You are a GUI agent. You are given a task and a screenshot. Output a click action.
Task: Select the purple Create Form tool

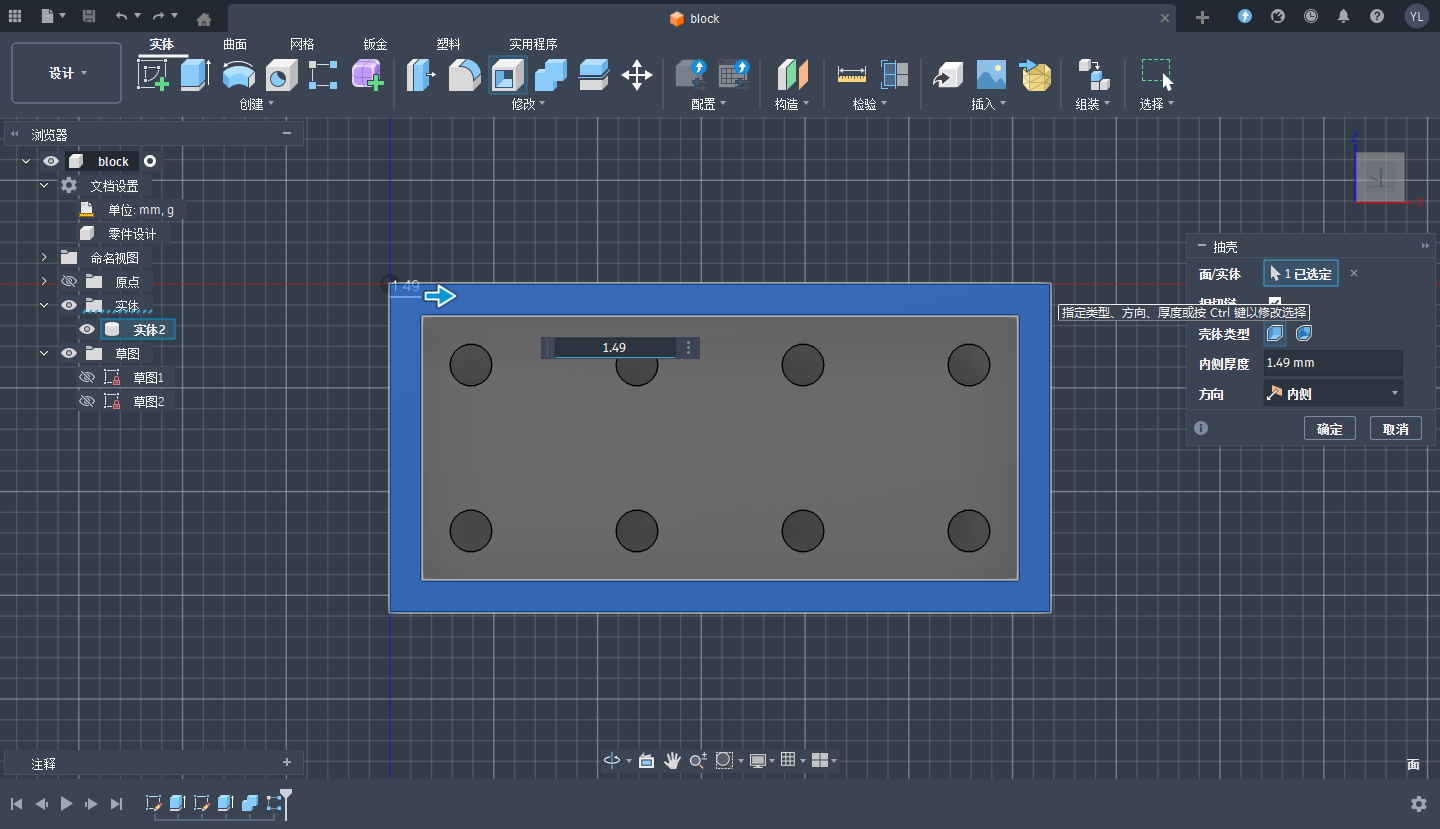point(367,75)
